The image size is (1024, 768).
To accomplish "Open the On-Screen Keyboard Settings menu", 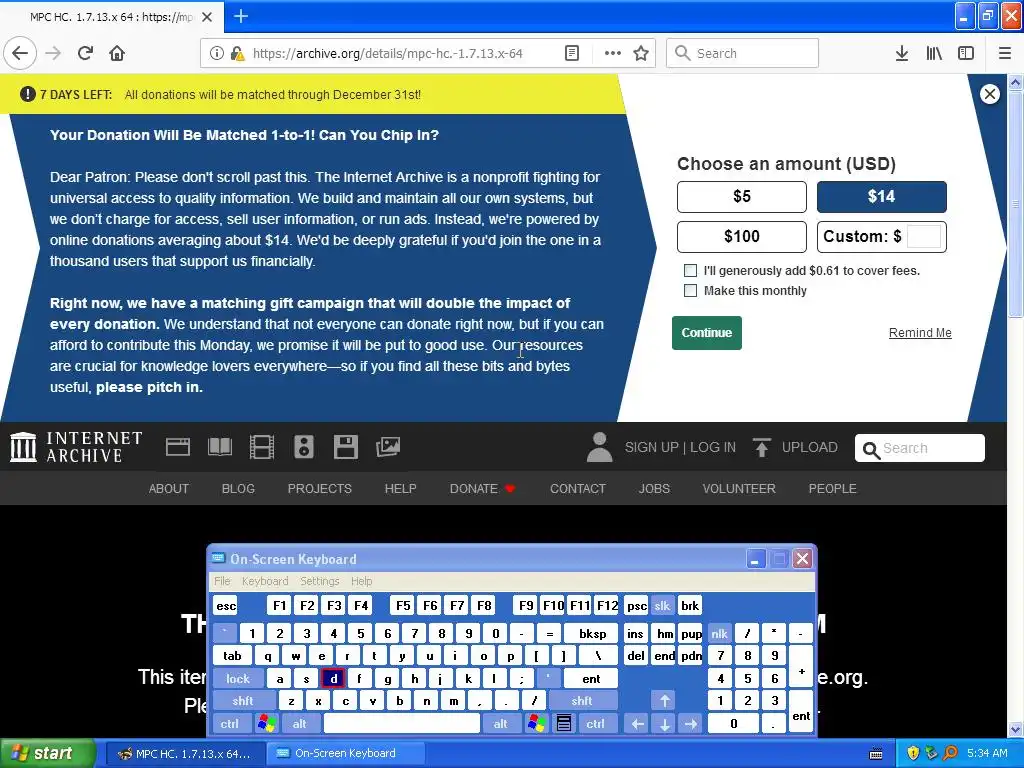I will pos(319,581).
